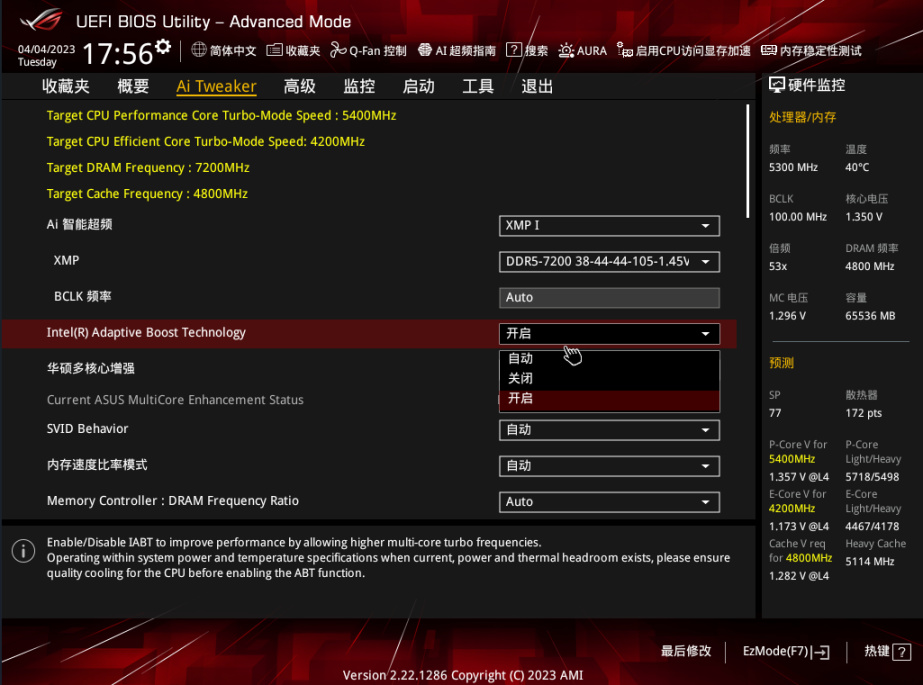Click the globe language icon
The width and height of the screenshot is (923, 685).
tap(199, 50)
